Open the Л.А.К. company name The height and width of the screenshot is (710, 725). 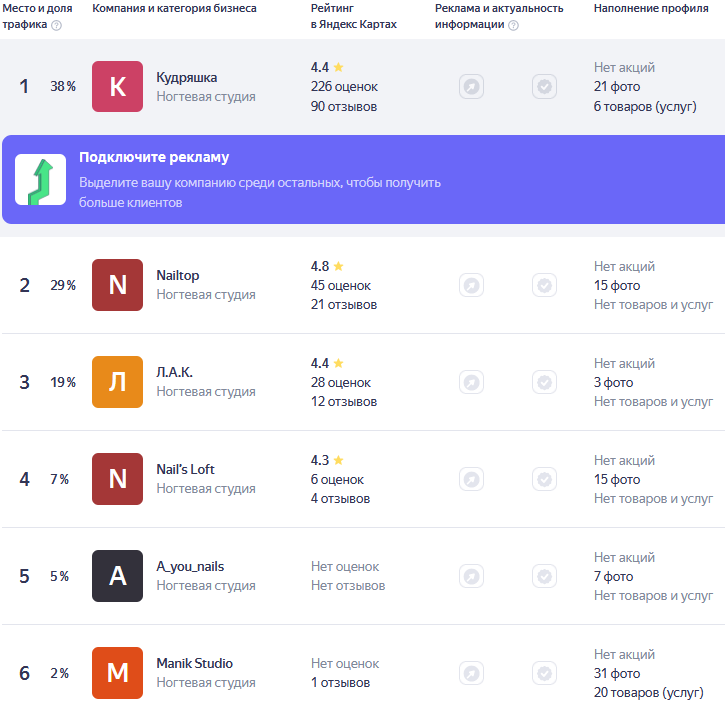pos(174,372)
